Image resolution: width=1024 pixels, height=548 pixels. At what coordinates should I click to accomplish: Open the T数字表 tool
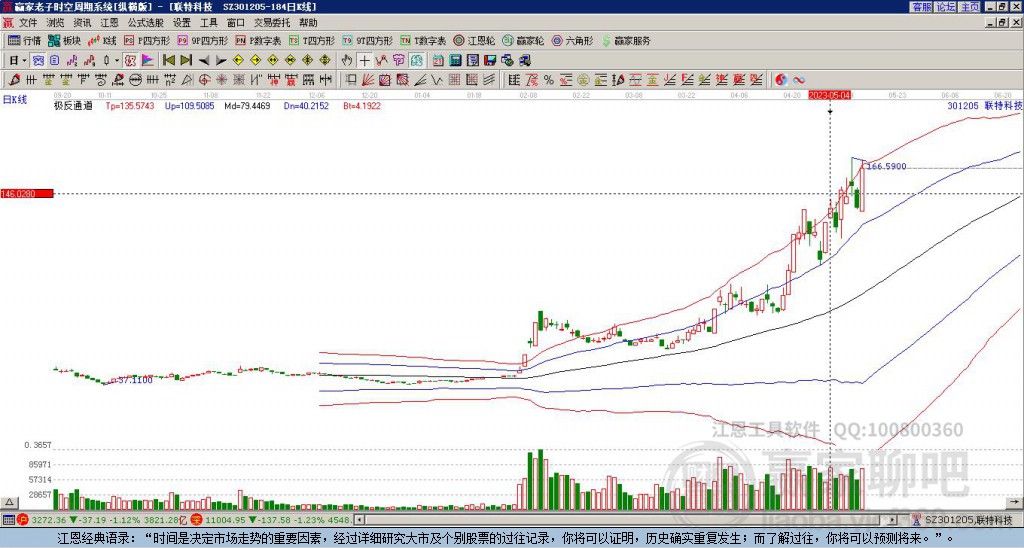[423, 40]
